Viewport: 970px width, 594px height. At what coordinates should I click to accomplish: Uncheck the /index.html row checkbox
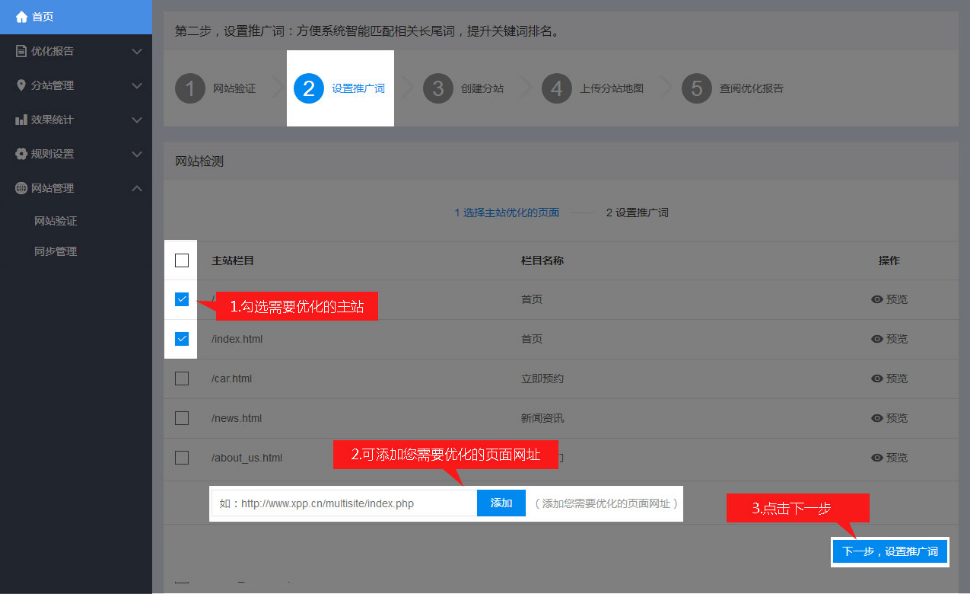(181, 338)
